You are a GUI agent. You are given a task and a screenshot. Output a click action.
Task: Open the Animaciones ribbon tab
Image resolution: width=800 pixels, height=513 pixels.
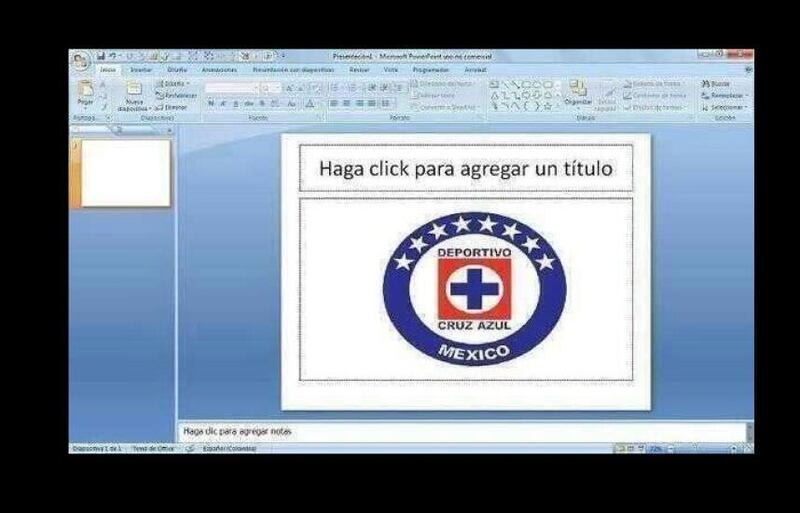[x=219, y=70]
